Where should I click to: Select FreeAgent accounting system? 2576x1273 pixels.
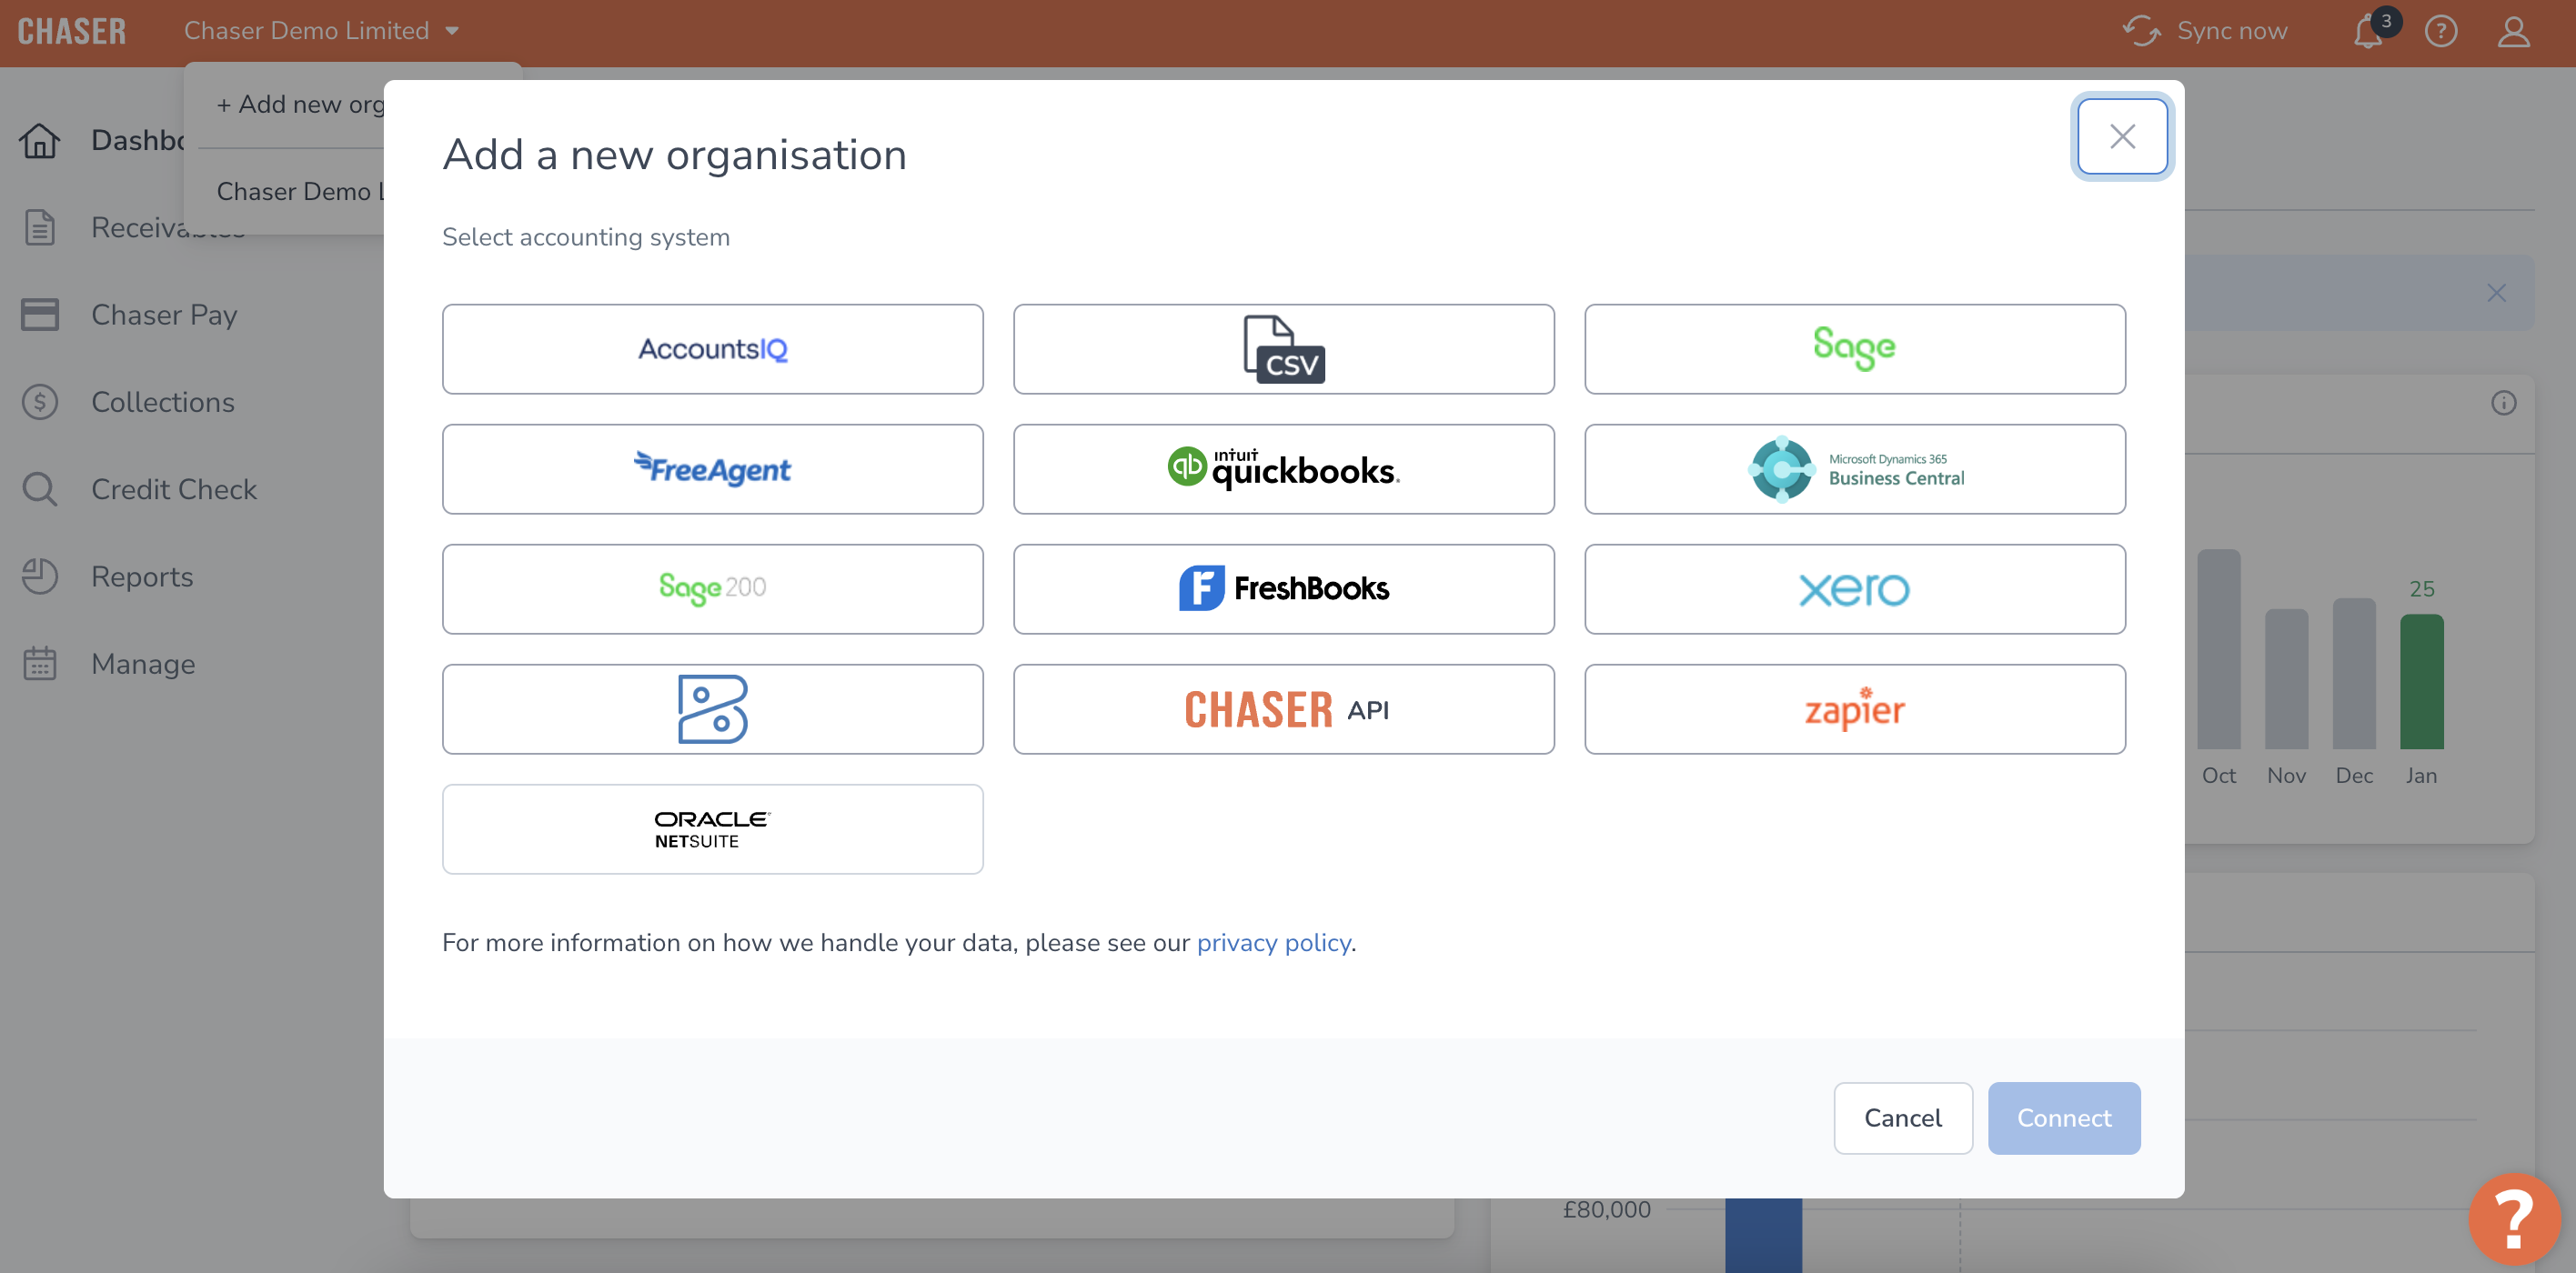(x=713, y=468)
